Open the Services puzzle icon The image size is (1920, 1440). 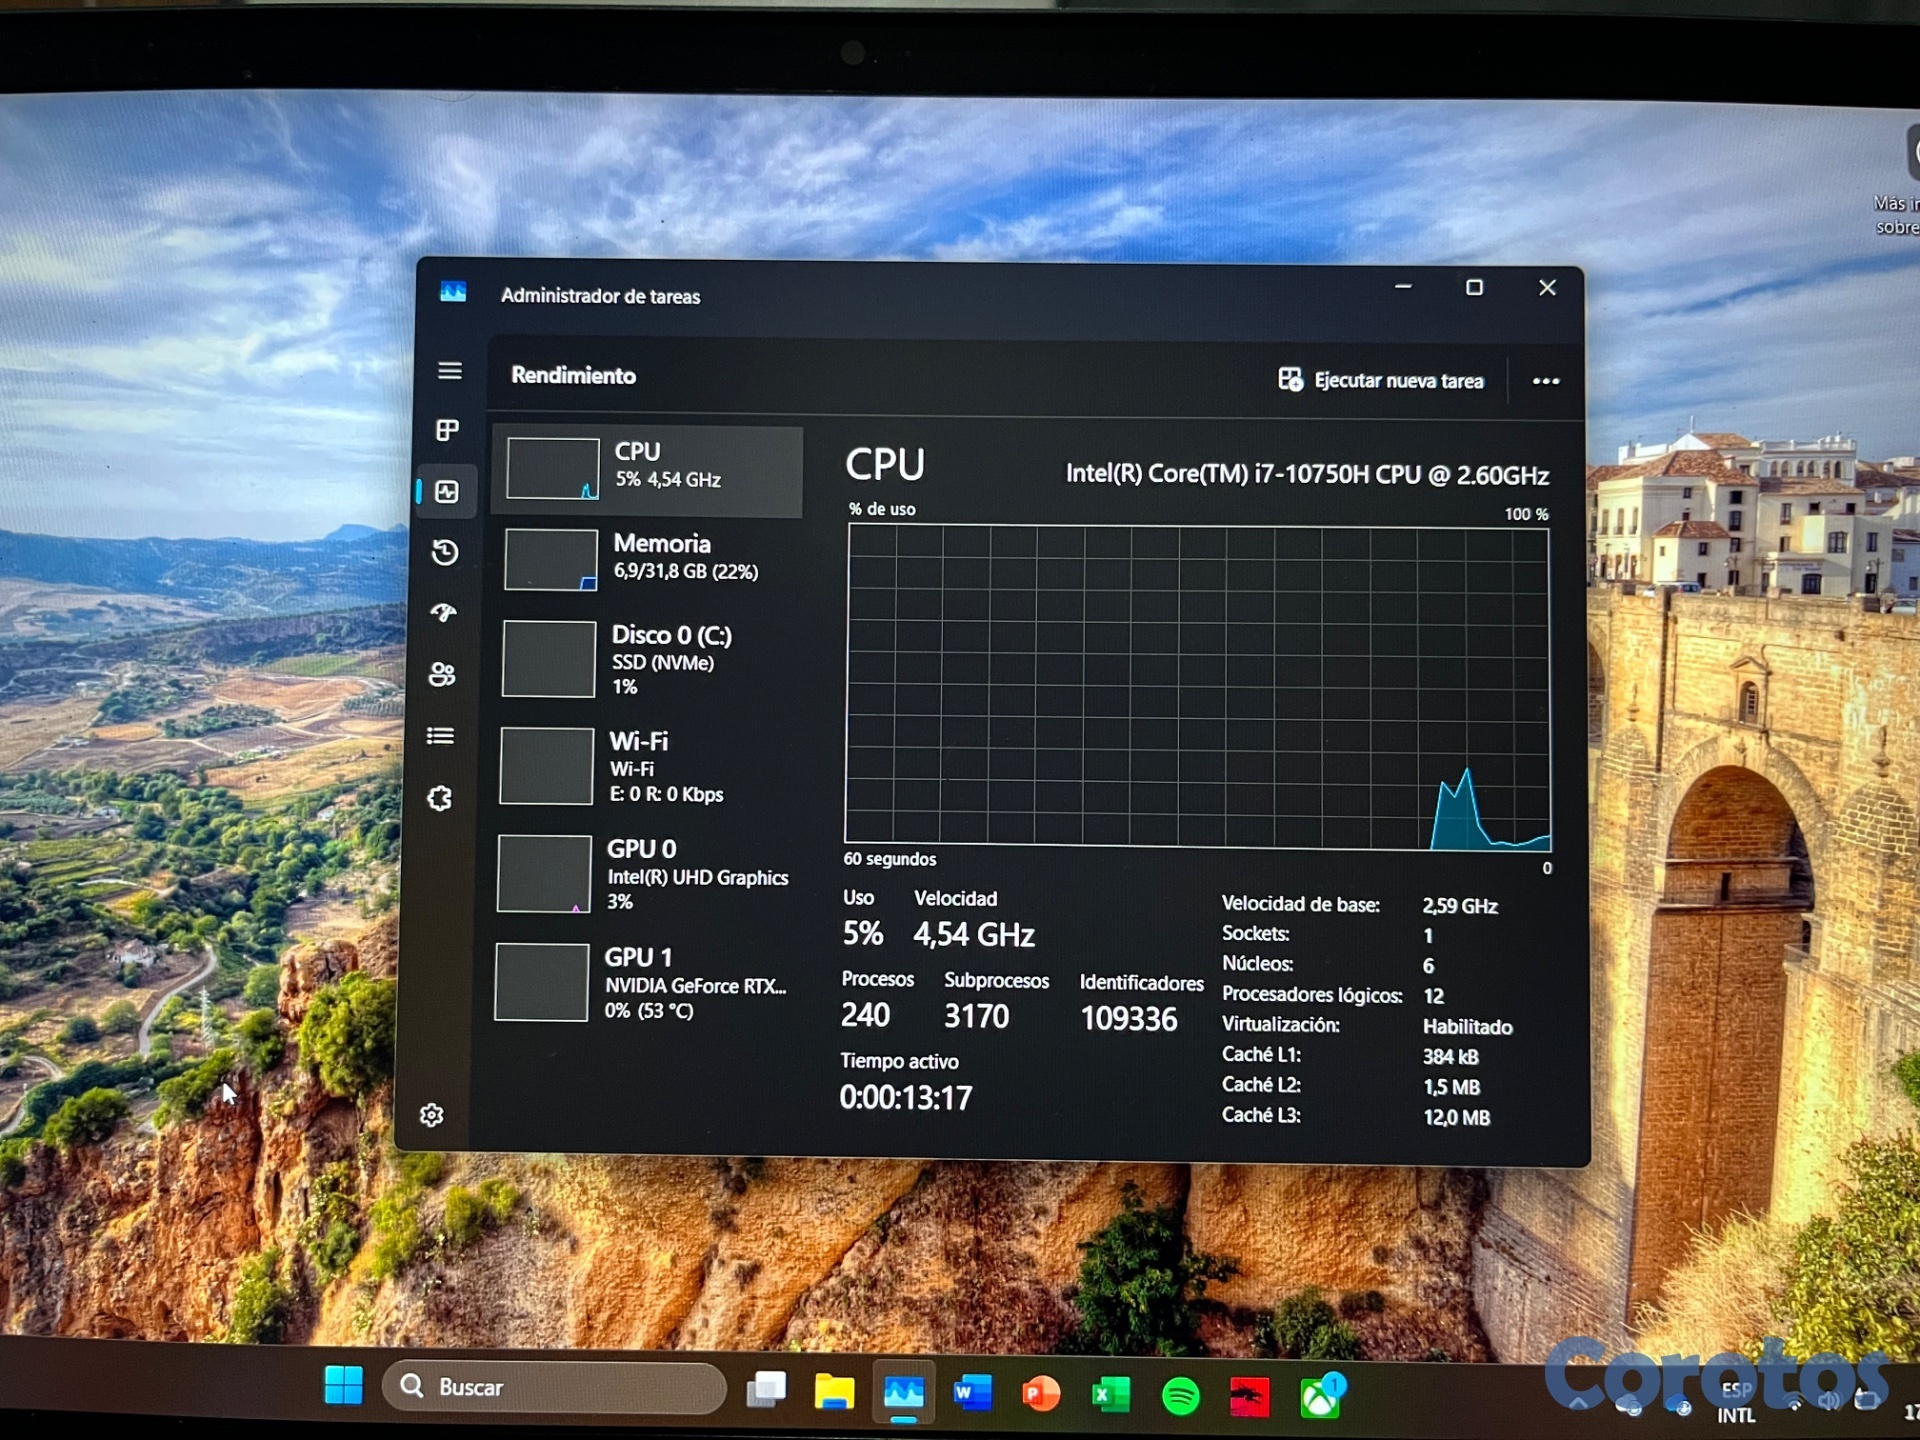pyautogui.click(x=440, y=798)
